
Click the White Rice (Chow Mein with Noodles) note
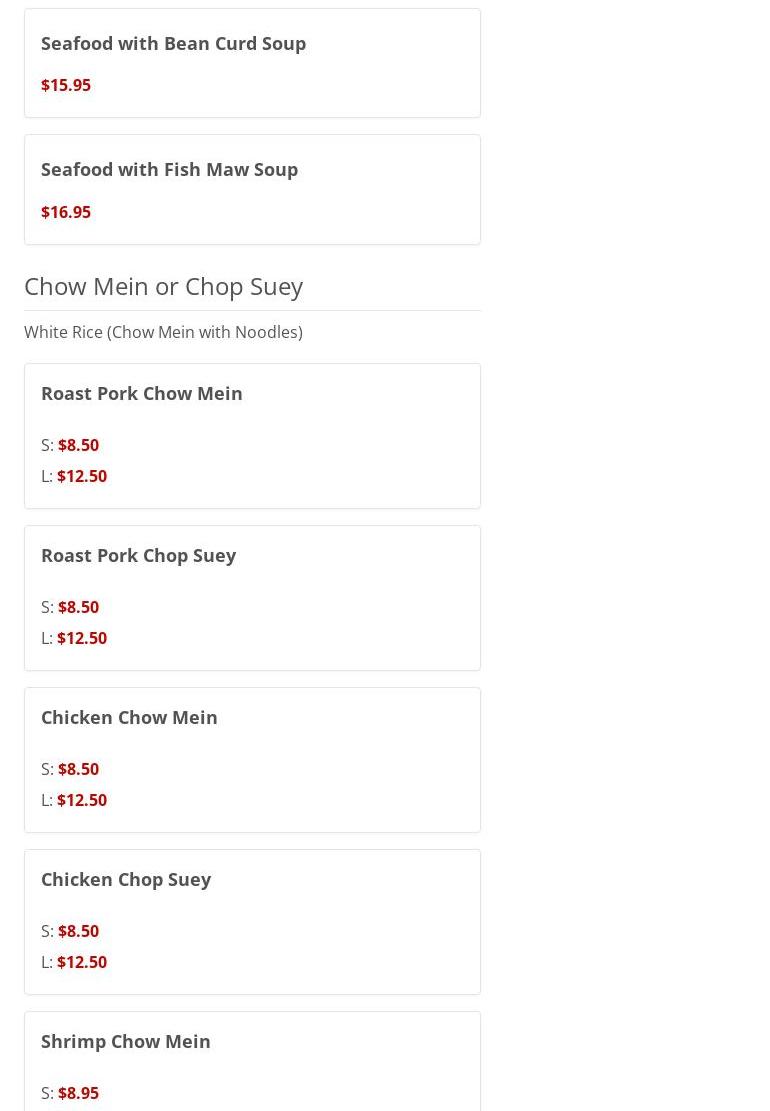164,332
